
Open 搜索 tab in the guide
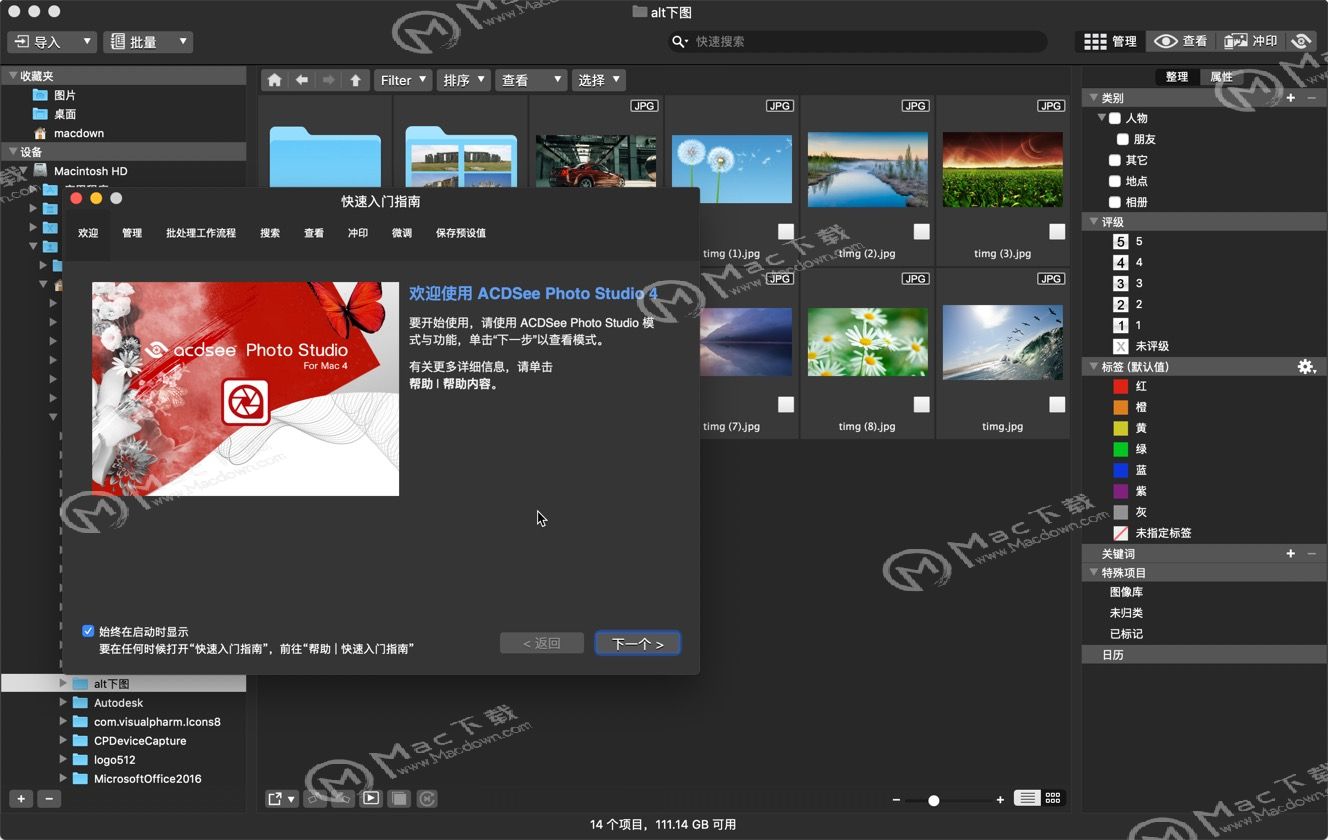click(x=270, y=233)
